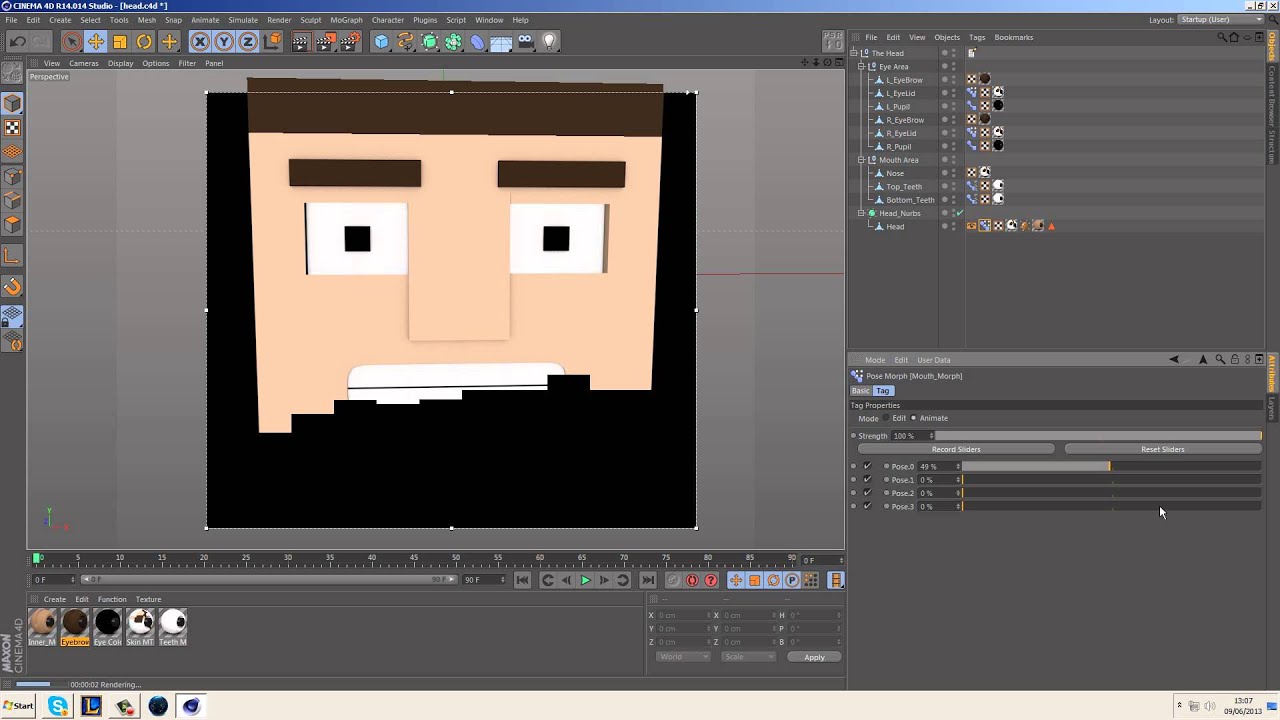The height and width of the screenshot is (720, 1280).
Task: Click the Apply button in coordinates
Action: click(x=814, y=657)
